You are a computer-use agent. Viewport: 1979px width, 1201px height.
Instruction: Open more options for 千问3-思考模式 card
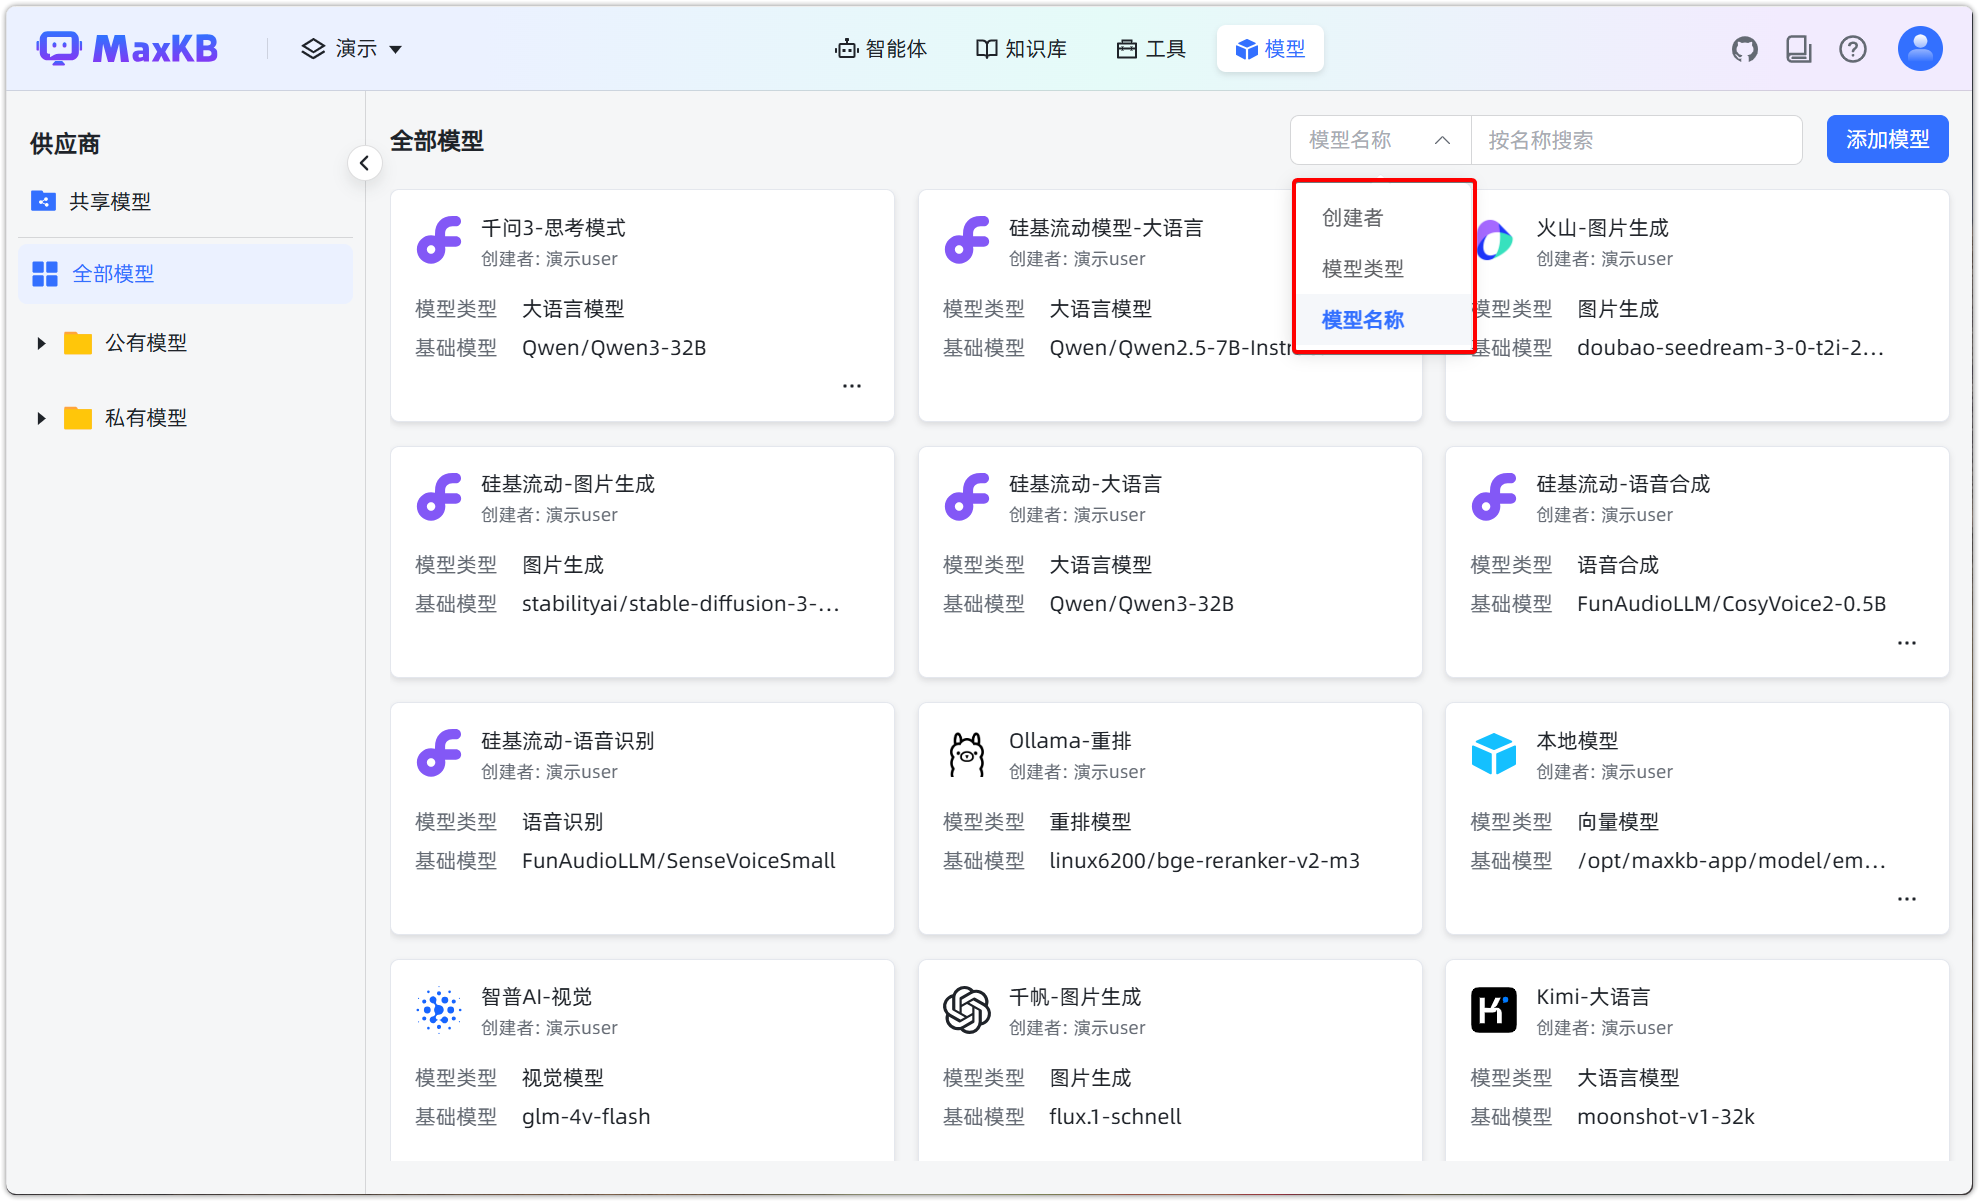point(851,386)
